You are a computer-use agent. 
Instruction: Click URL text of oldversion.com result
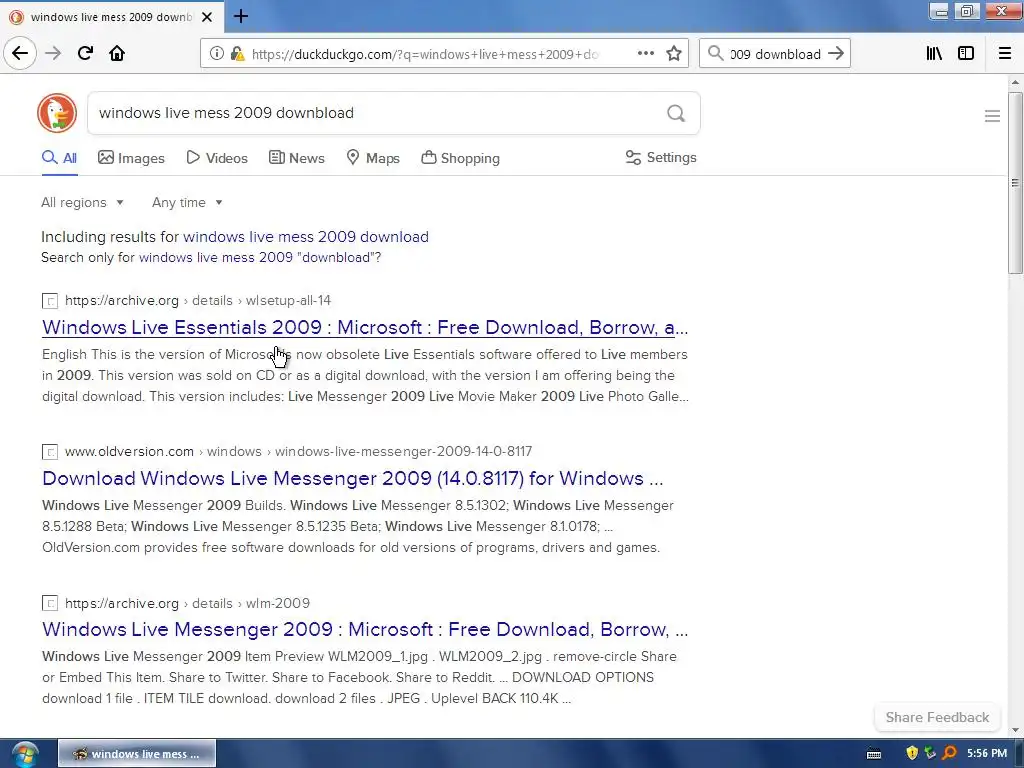pyautogui.click(x=298, y=452)
